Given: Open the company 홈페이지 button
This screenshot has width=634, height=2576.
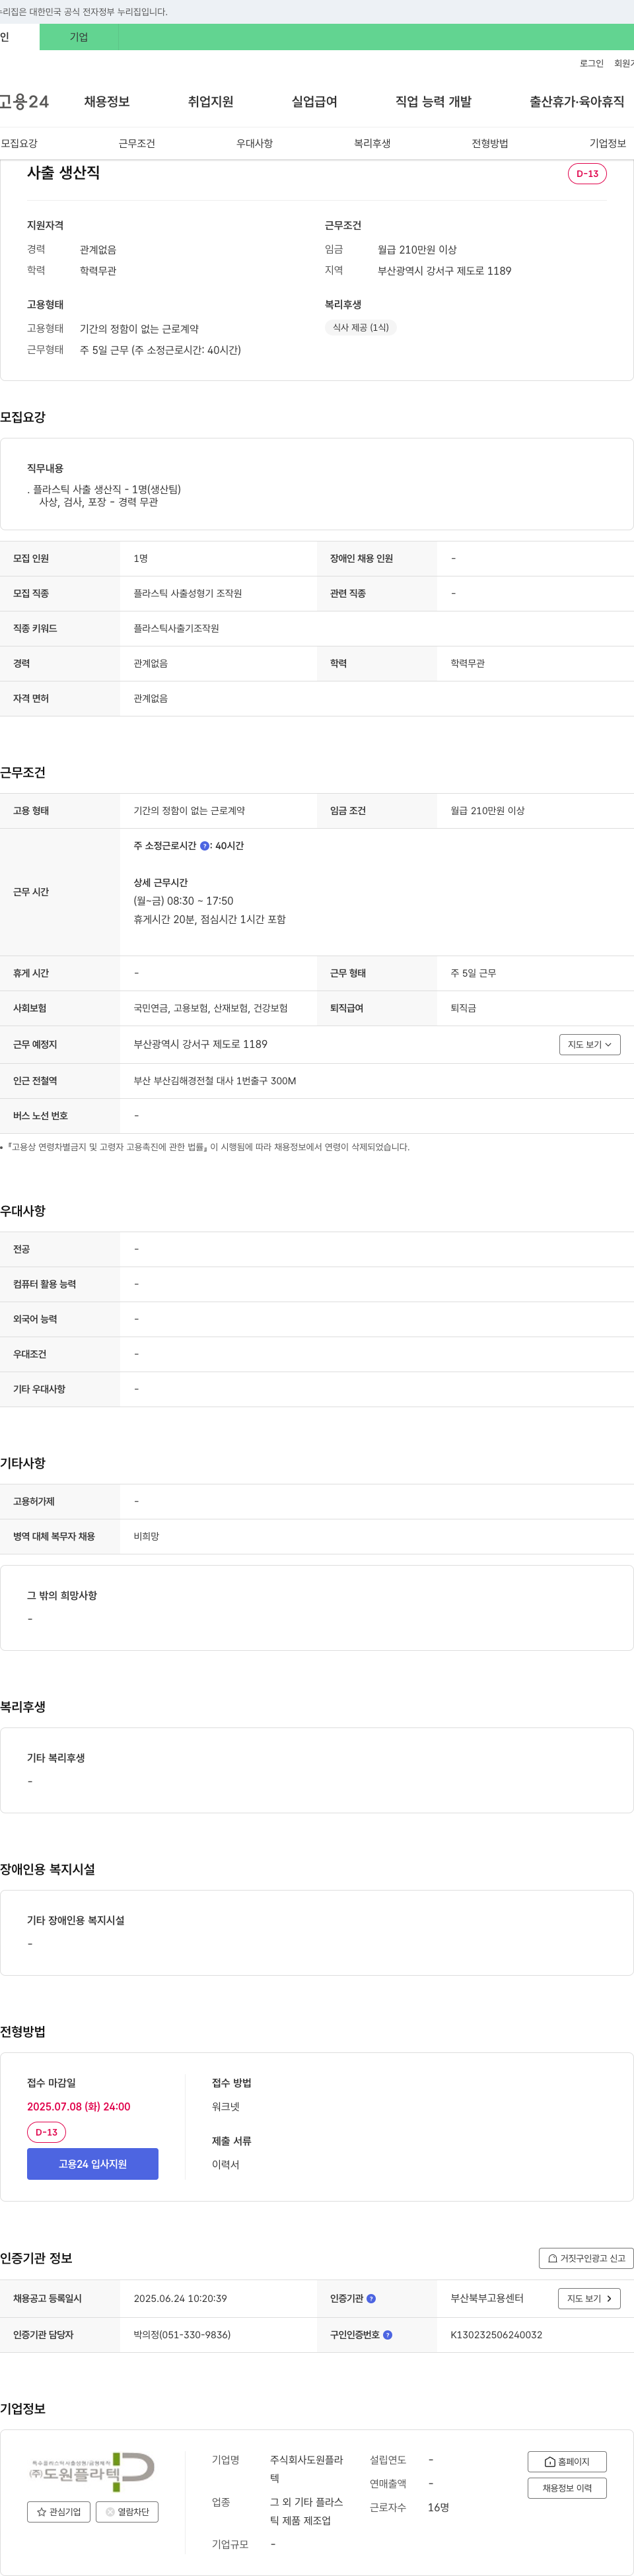Looking at the screenshot, I should [567, 2462].
